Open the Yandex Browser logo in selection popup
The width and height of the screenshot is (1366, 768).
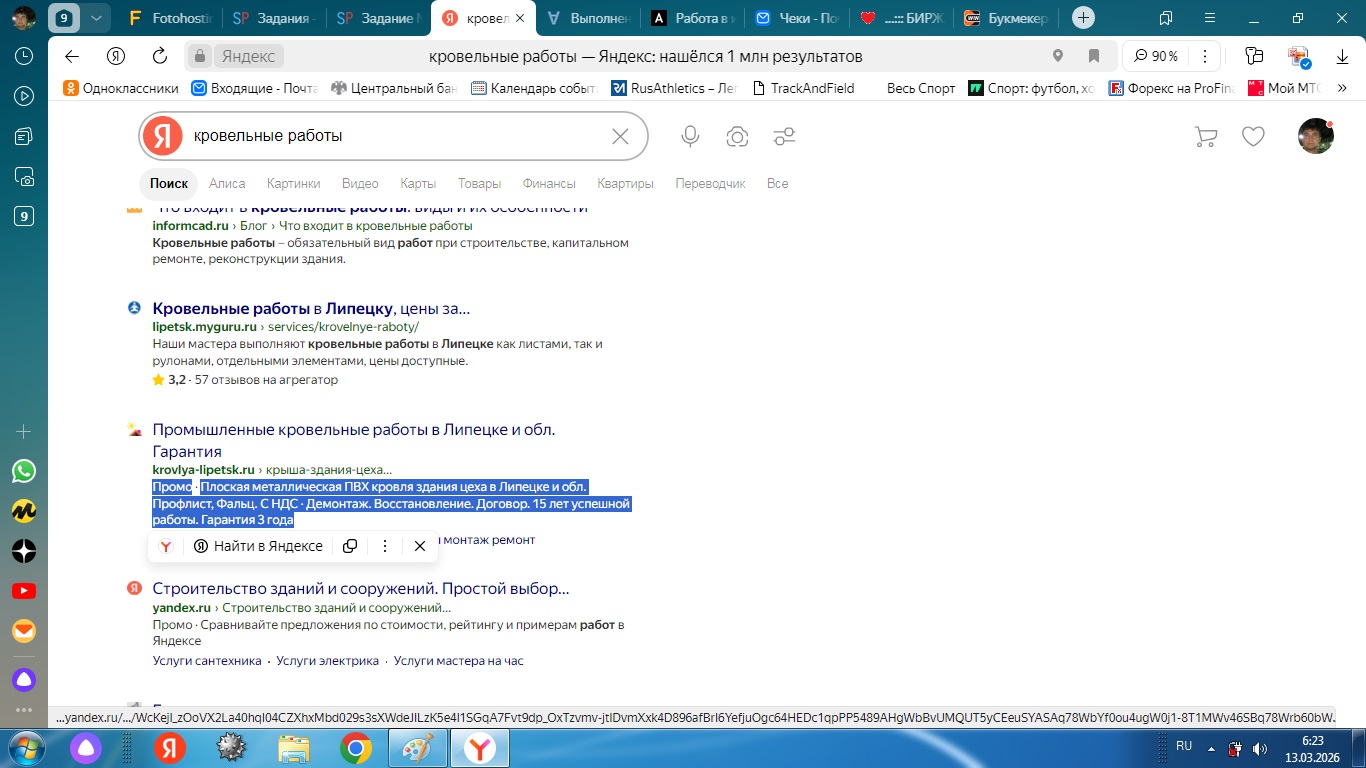coord(166,546)
